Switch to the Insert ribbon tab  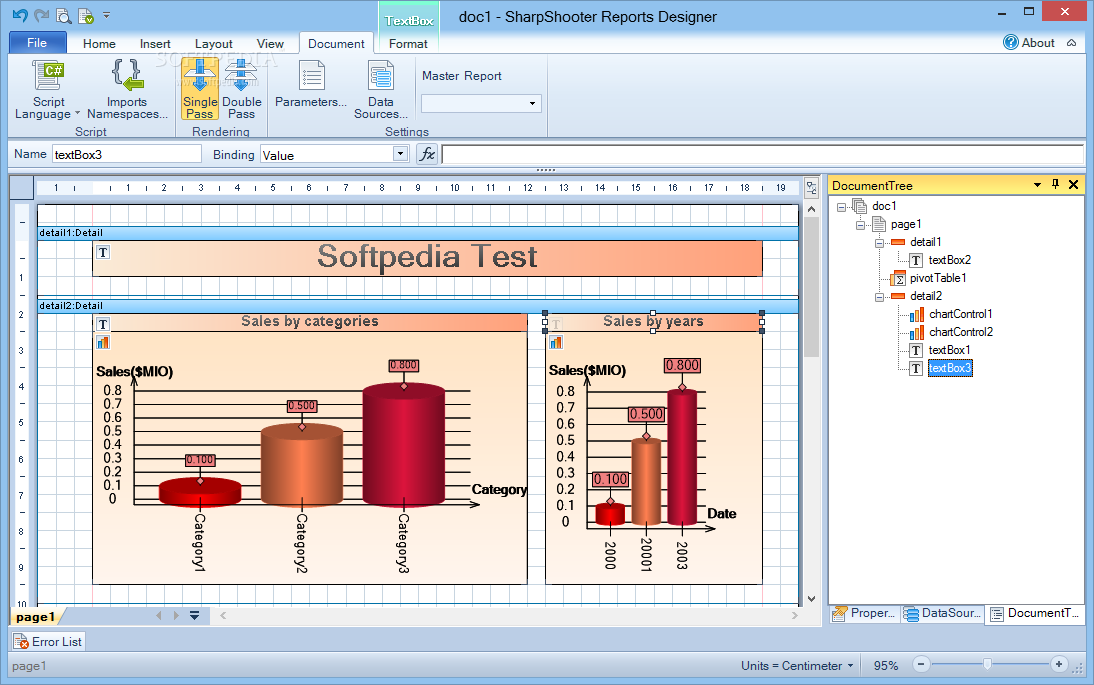[155, 43]
